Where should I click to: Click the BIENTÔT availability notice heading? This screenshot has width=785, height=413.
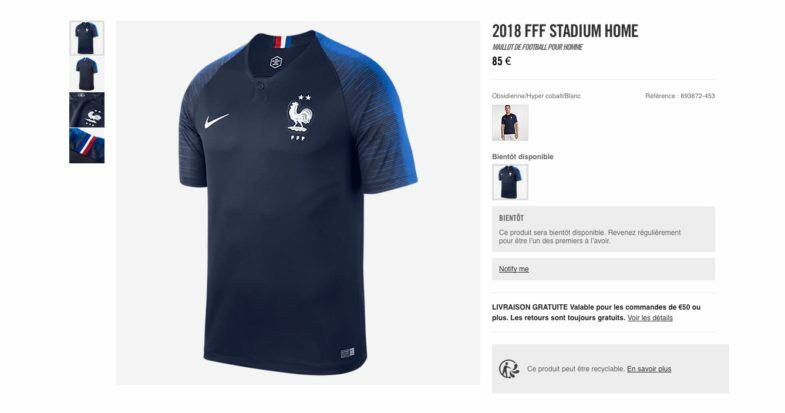pos(511,218)
